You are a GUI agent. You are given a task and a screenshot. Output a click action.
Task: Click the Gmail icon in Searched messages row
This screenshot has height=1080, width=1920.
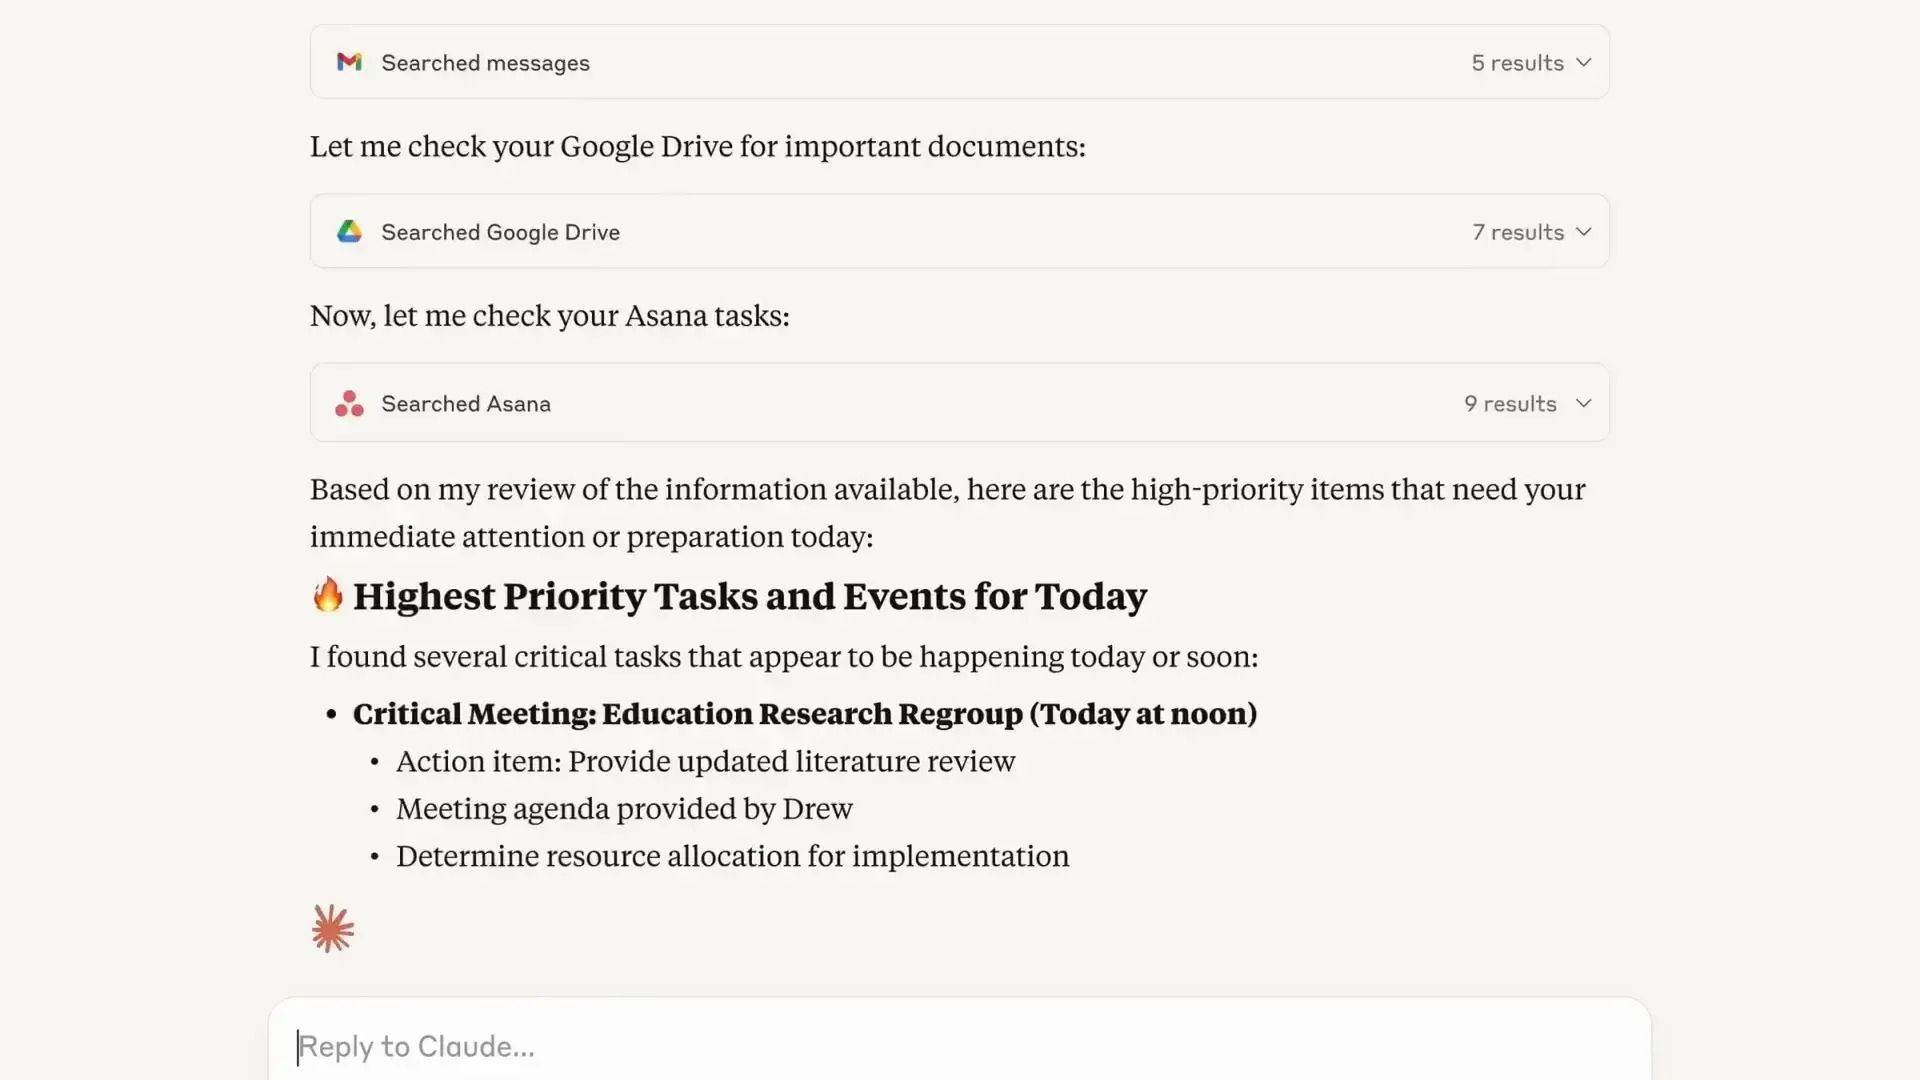click(x=349, y=62)
